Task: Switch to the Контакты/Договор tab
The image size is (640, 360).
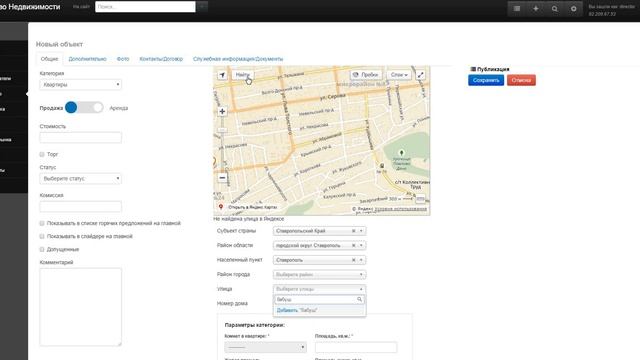Action: point(161,59)
